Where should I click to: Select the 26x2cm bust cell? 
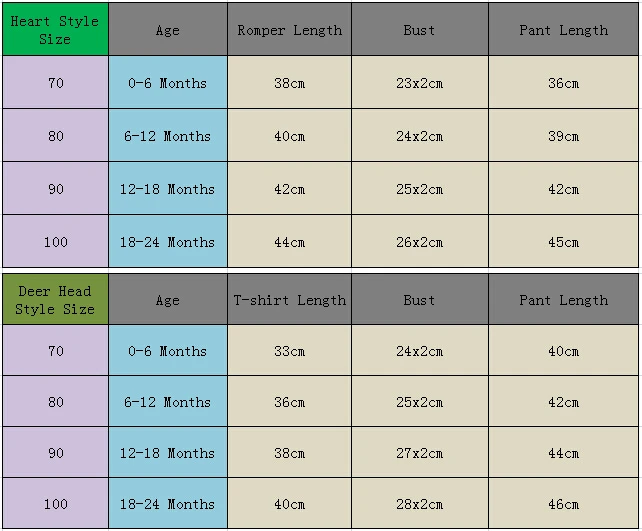[x=420, y=241]
